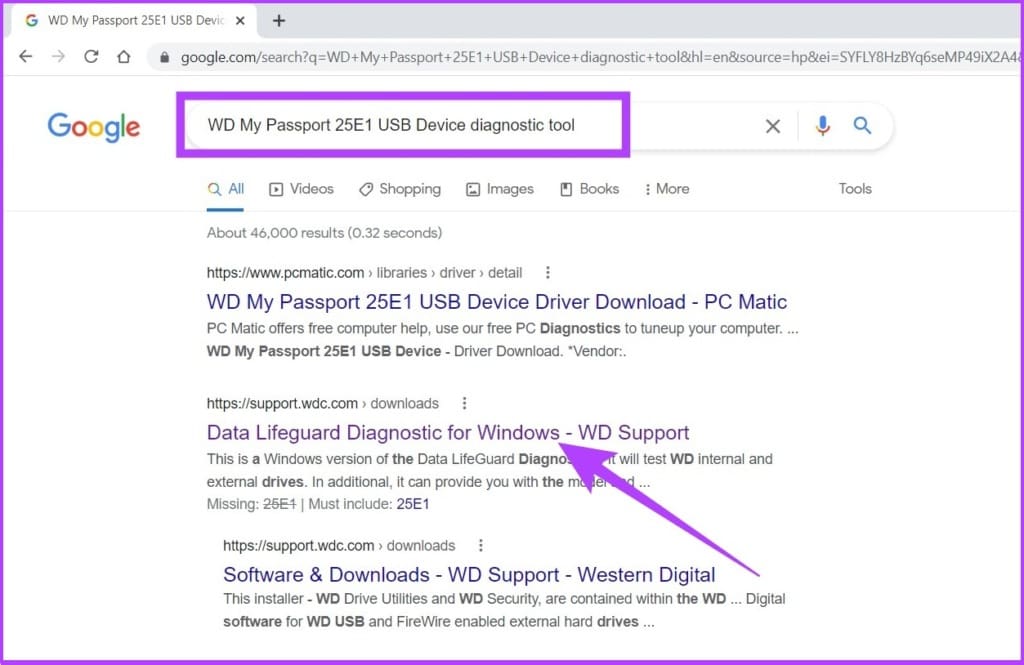1024x665 pixels.
Task: Open a new tab with plus button
Action: coord(279,21)
